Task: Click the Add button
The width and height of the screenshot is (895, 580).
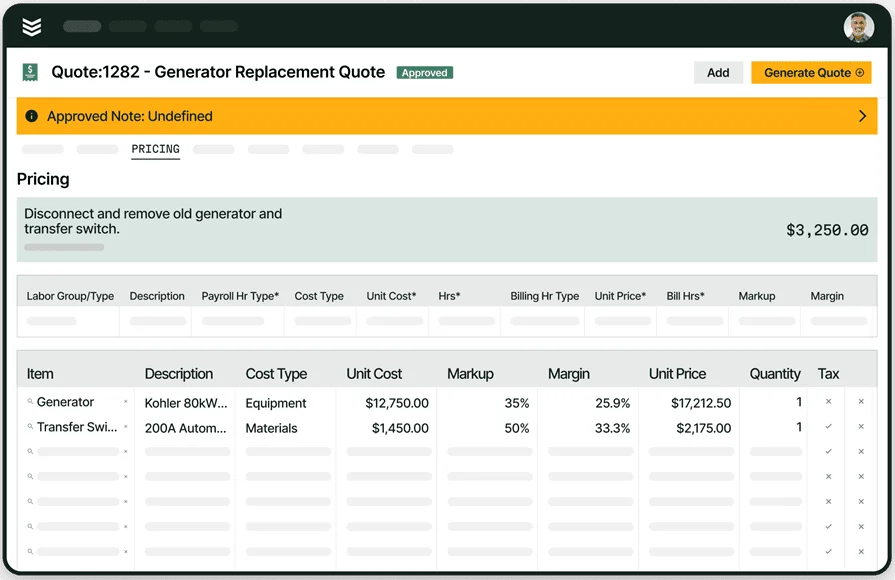Action: click(x=718, y=72)
